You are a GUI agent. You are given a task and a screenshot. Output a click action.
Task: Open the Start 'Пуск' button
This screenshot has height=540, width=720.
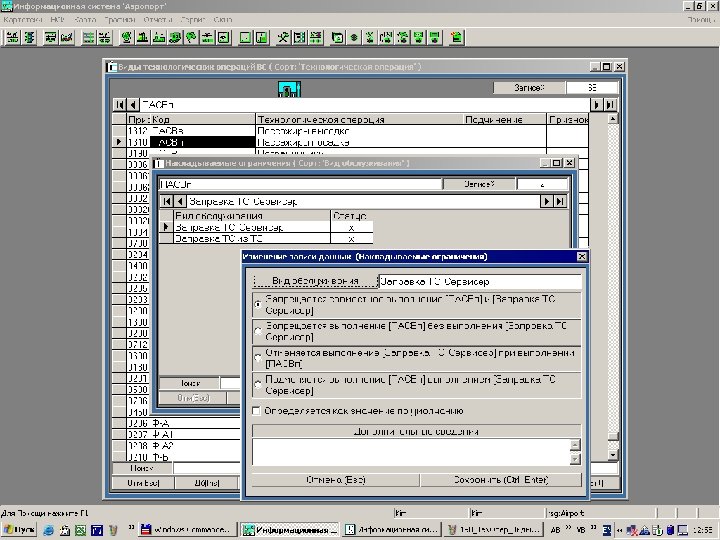[x=20, y=530]
